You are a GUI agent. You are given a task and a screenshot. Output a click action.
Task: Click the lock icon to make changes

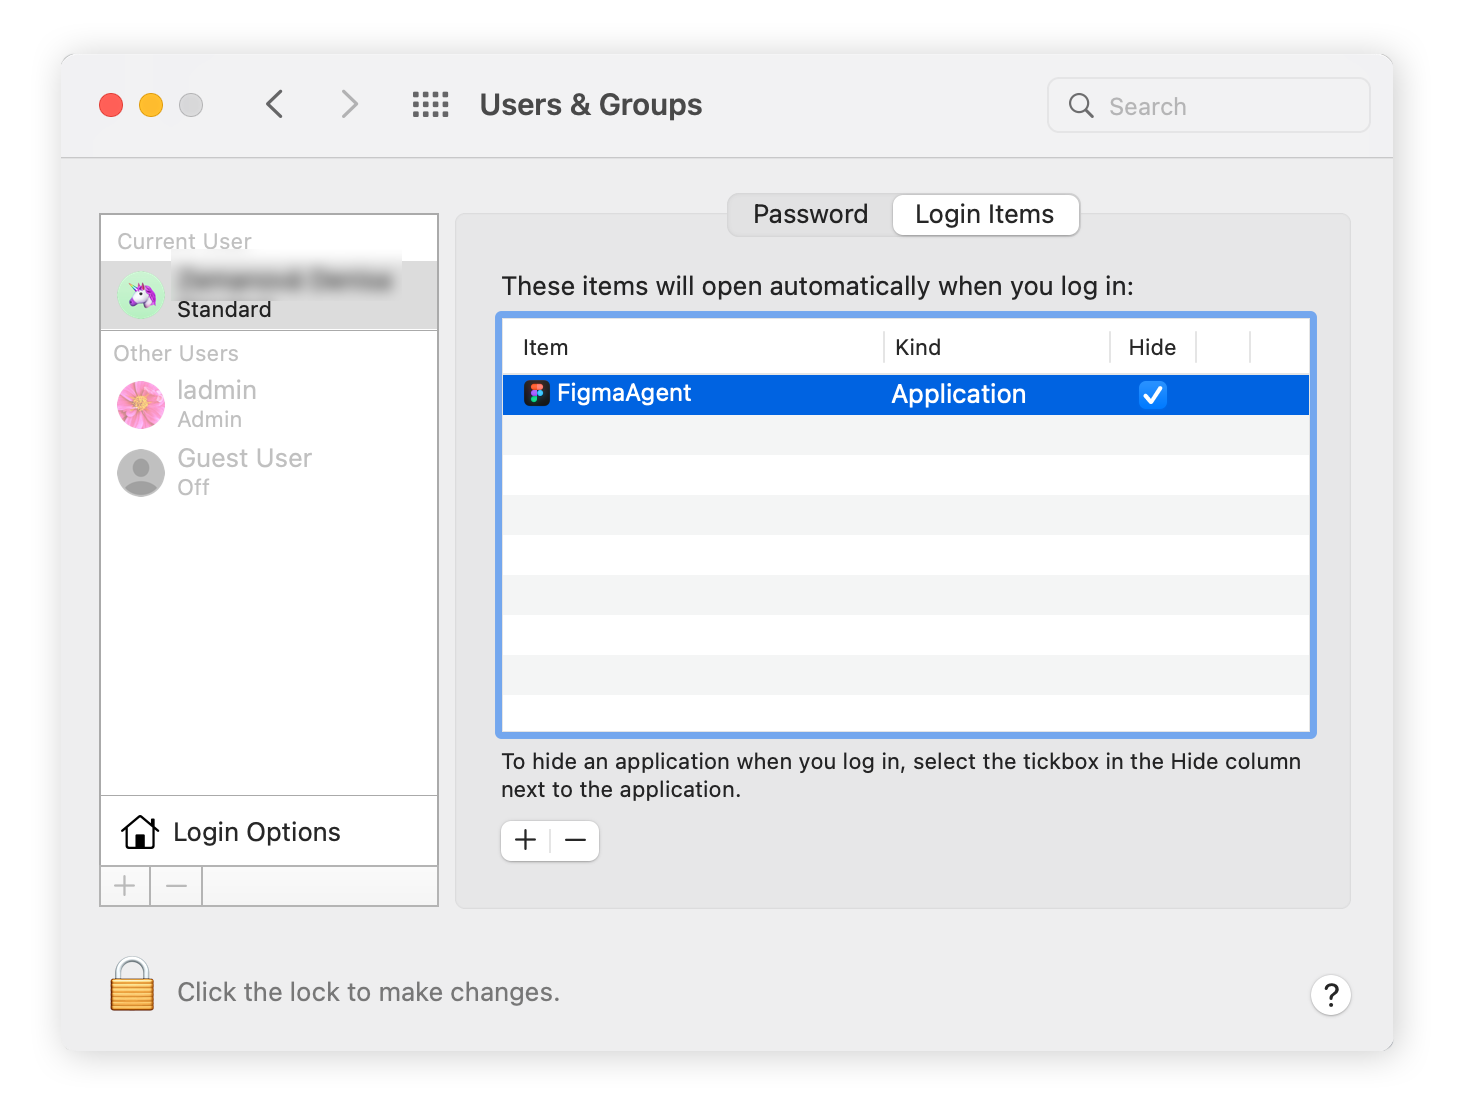tap(131, 987)
